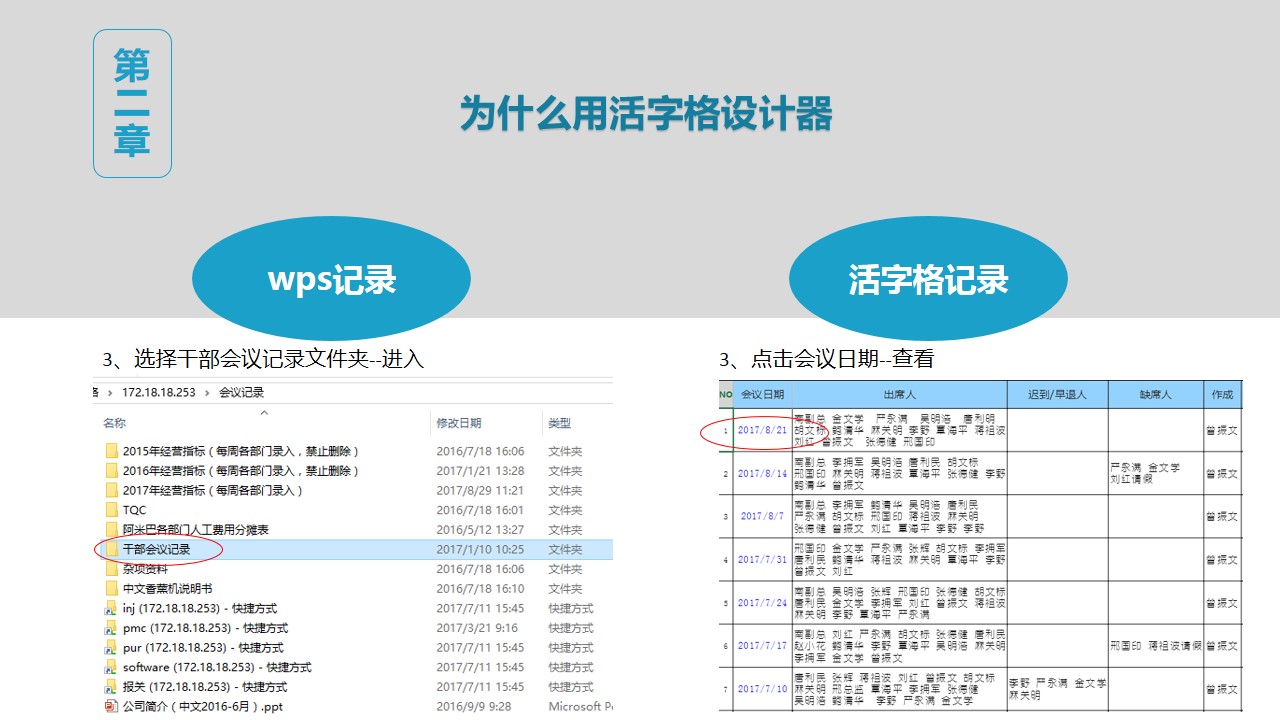
Task: Open the 2017/8/21 meeting date link
Action: pyautogui.click(x=762, y=431)
